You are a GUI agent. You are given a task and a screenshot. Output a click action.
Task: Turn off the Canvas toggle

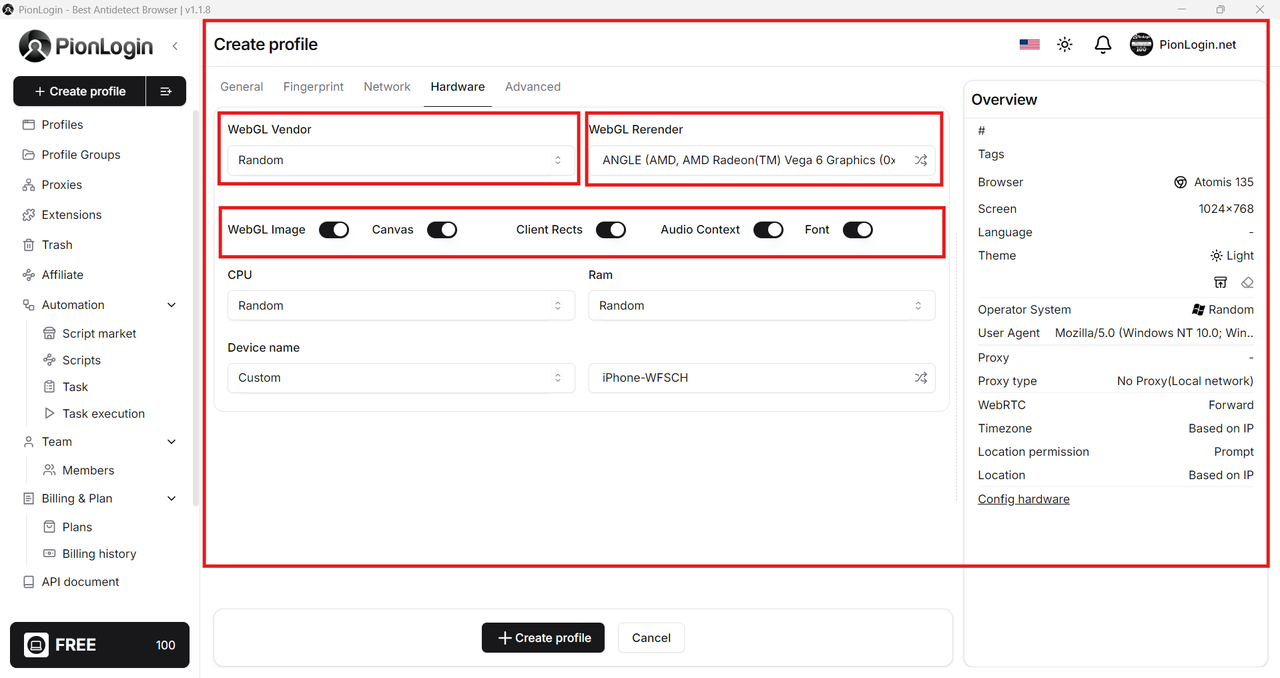click(442, 230)
